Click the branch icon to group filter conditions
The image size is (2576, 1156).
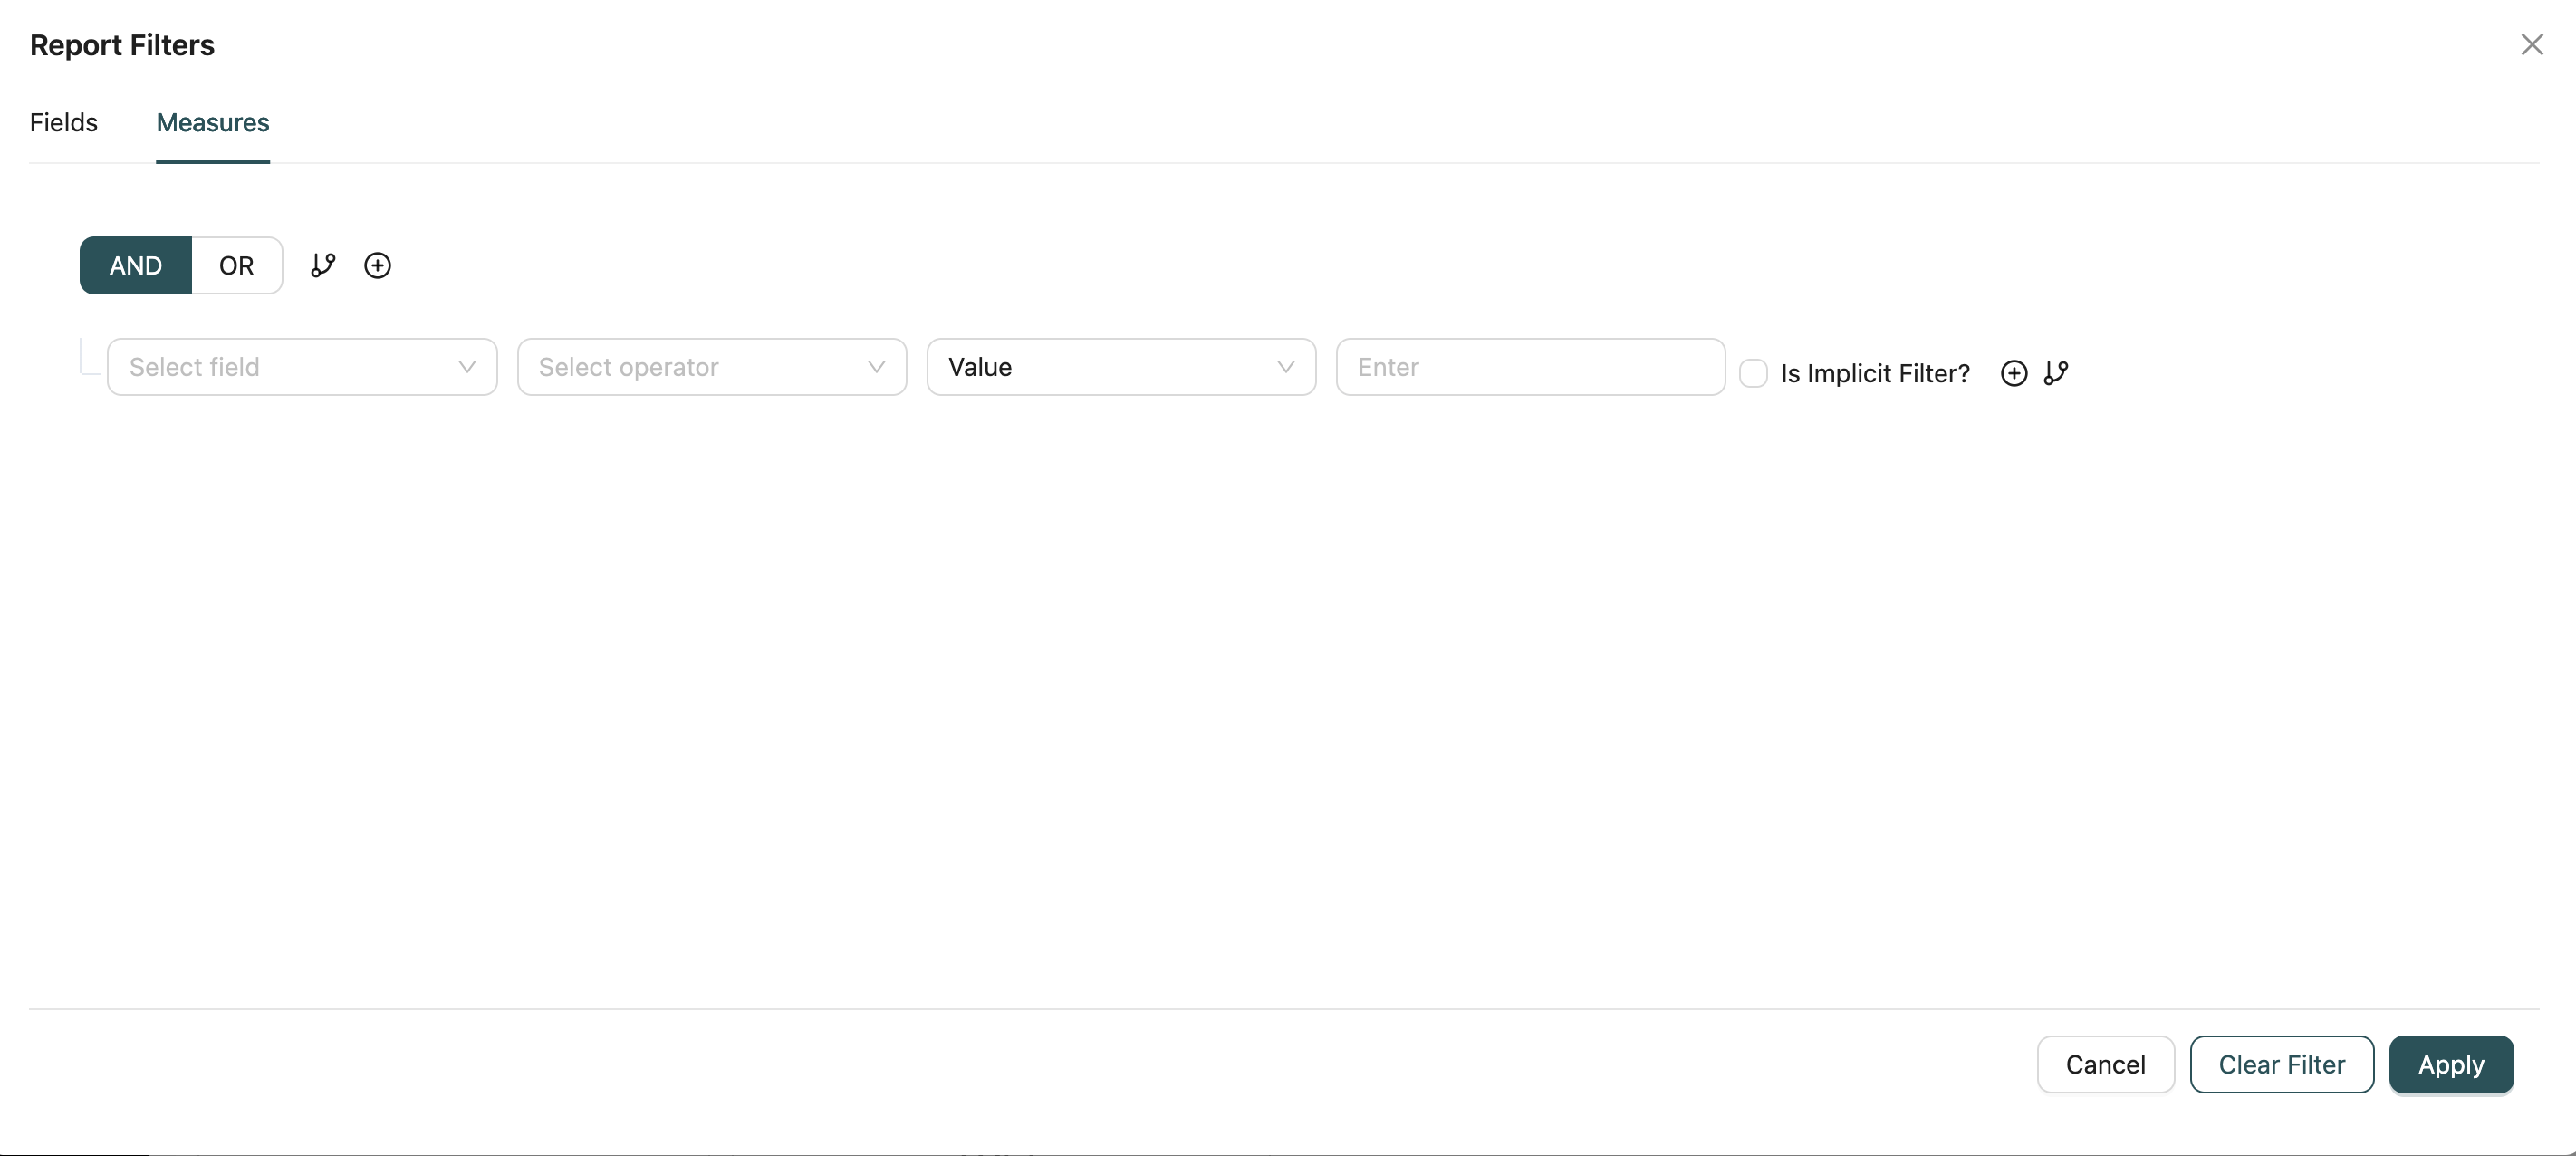click(322, 265)
